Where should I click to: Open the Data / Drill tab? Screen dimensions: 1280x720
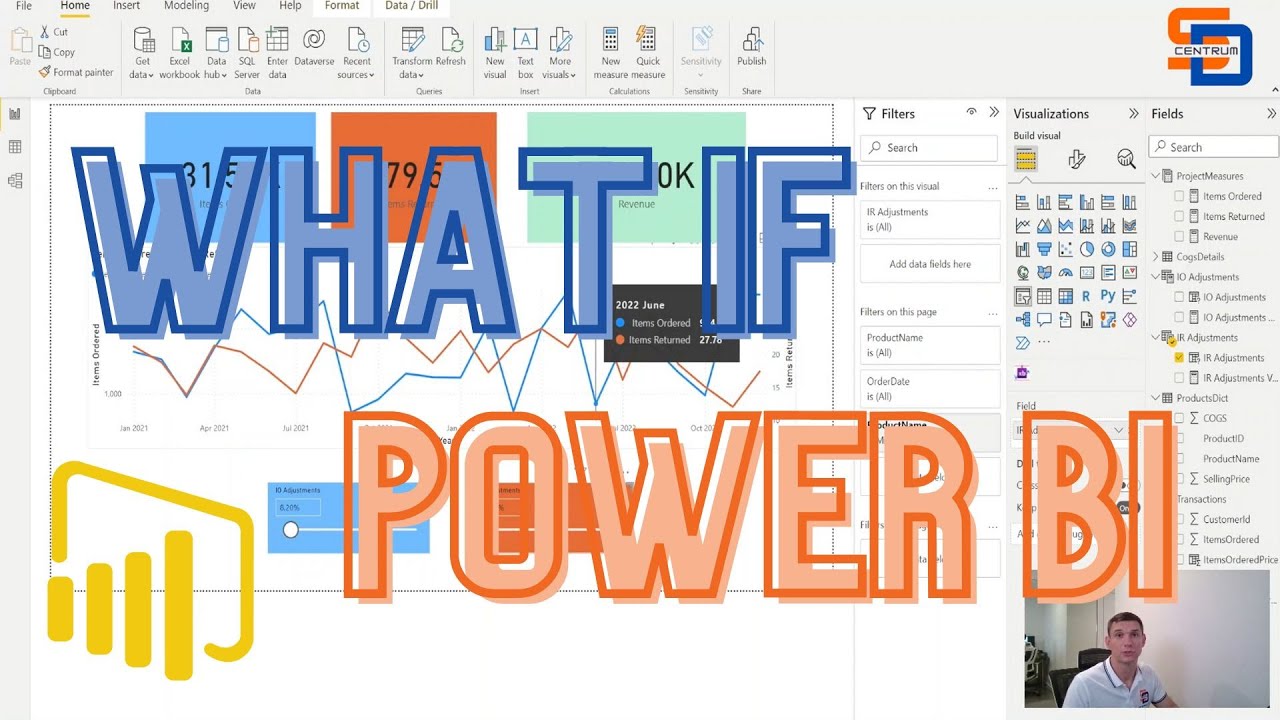(x=411, y=6)
